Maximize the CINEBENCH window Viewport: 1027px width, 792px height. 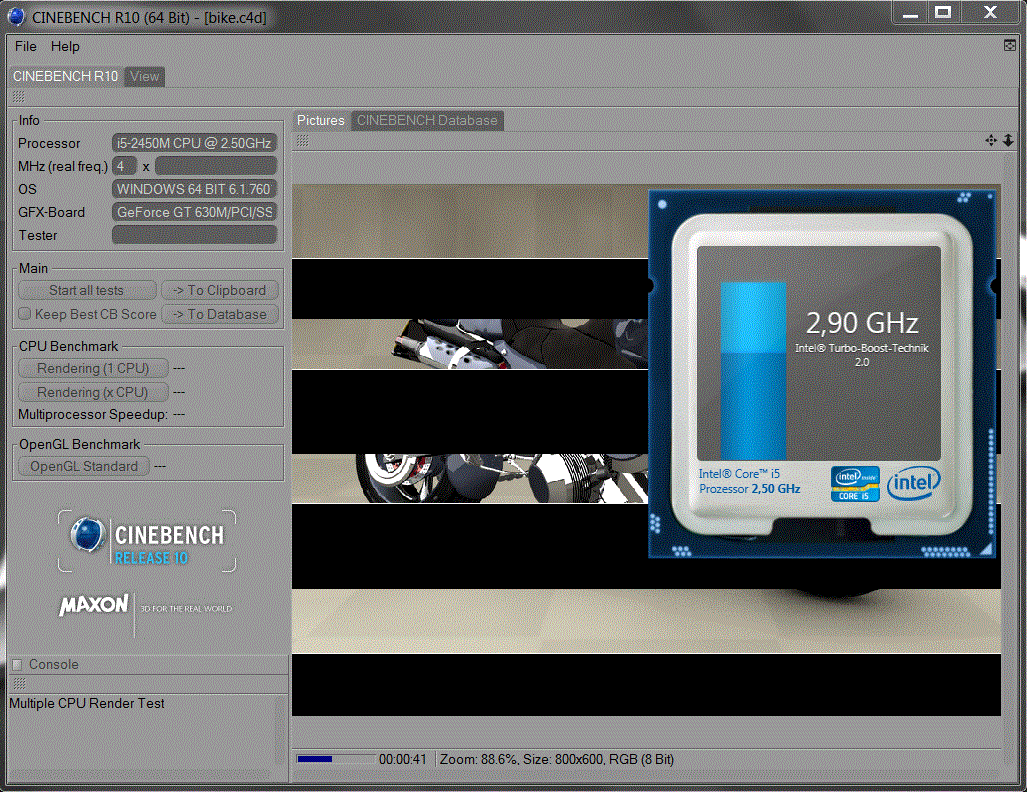[x=943, y=12]
